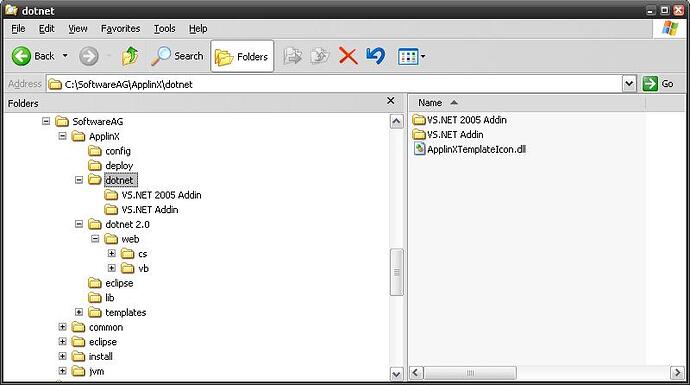Click the folder tree vertical scroll thumb

(396, 272)
